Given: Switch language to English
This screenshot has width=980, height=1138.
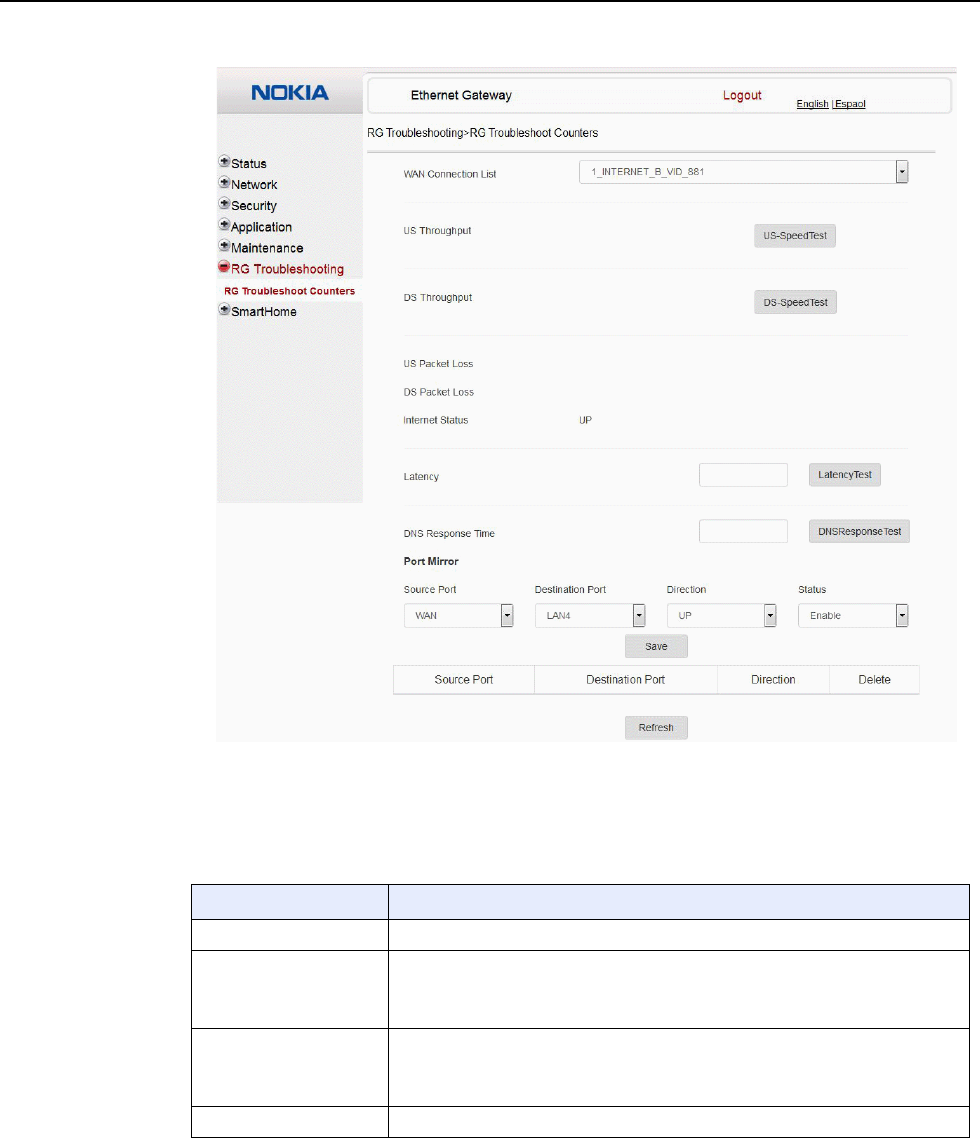Looking at the screenshot, I should (x=812, y=104).
